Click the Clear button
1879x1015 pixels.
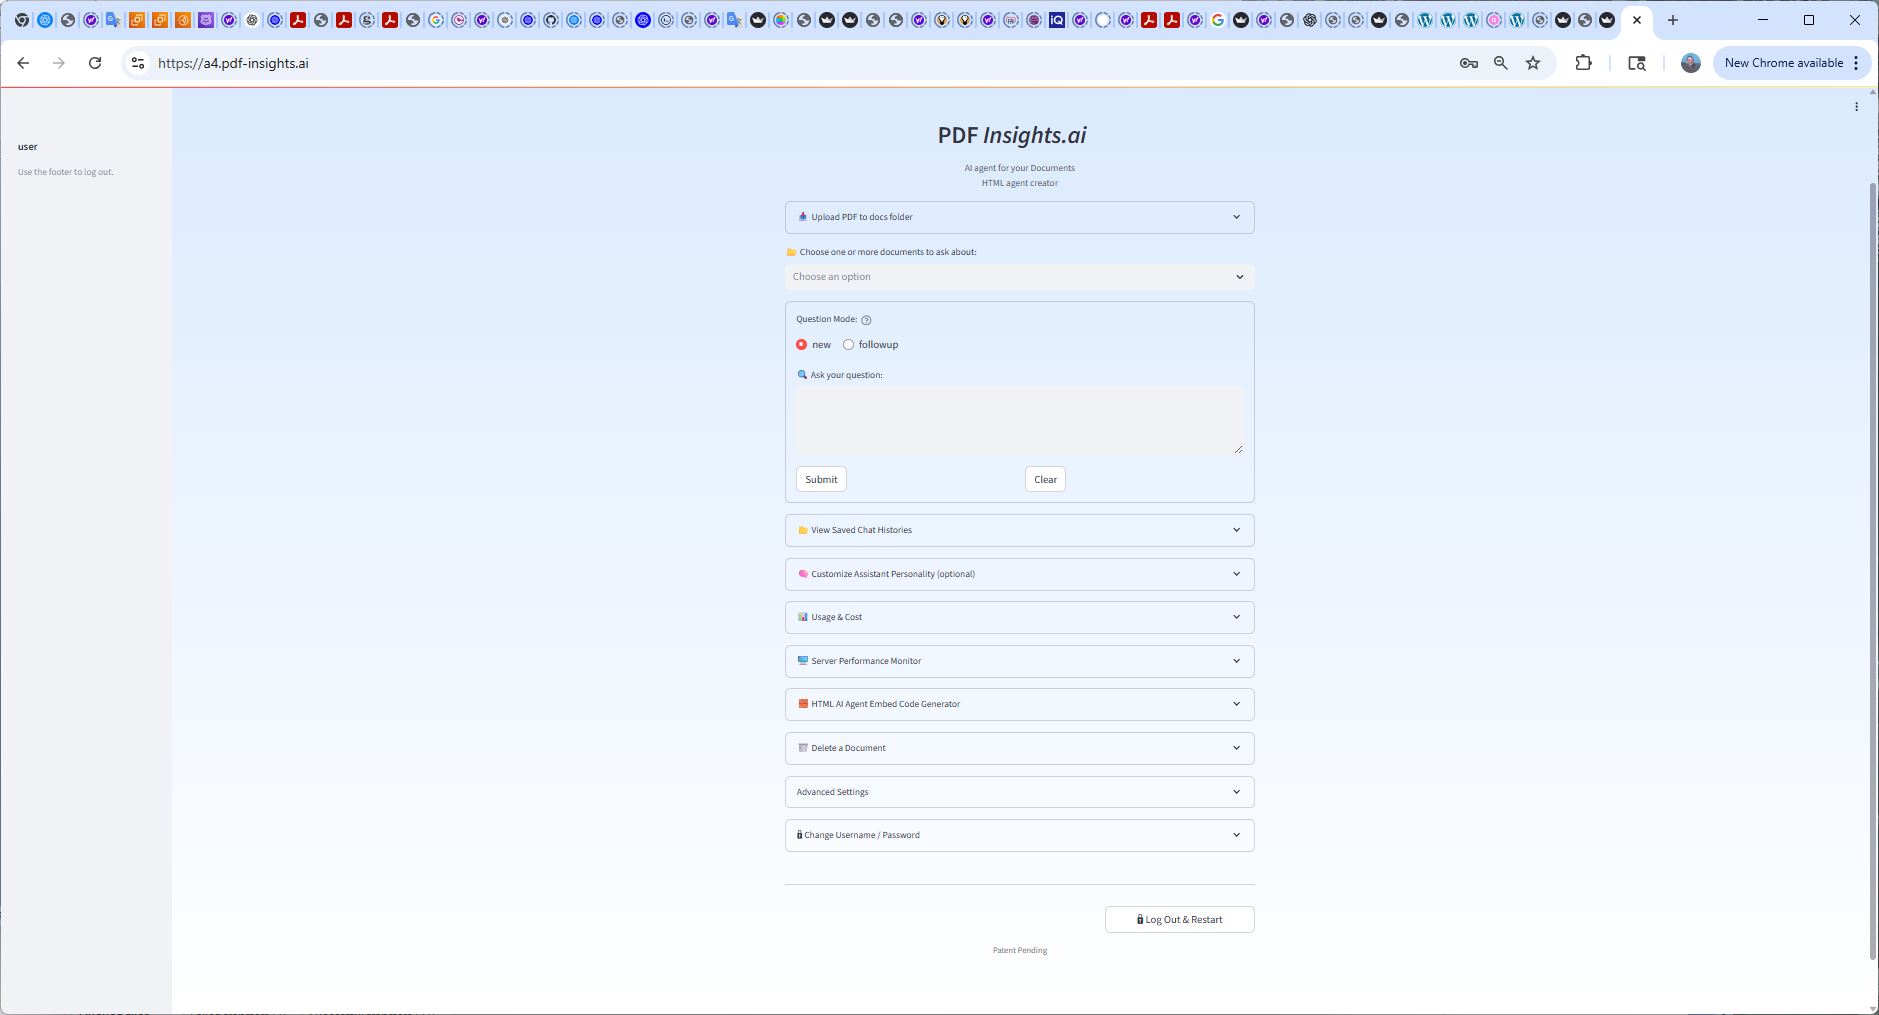(1045, 480)
